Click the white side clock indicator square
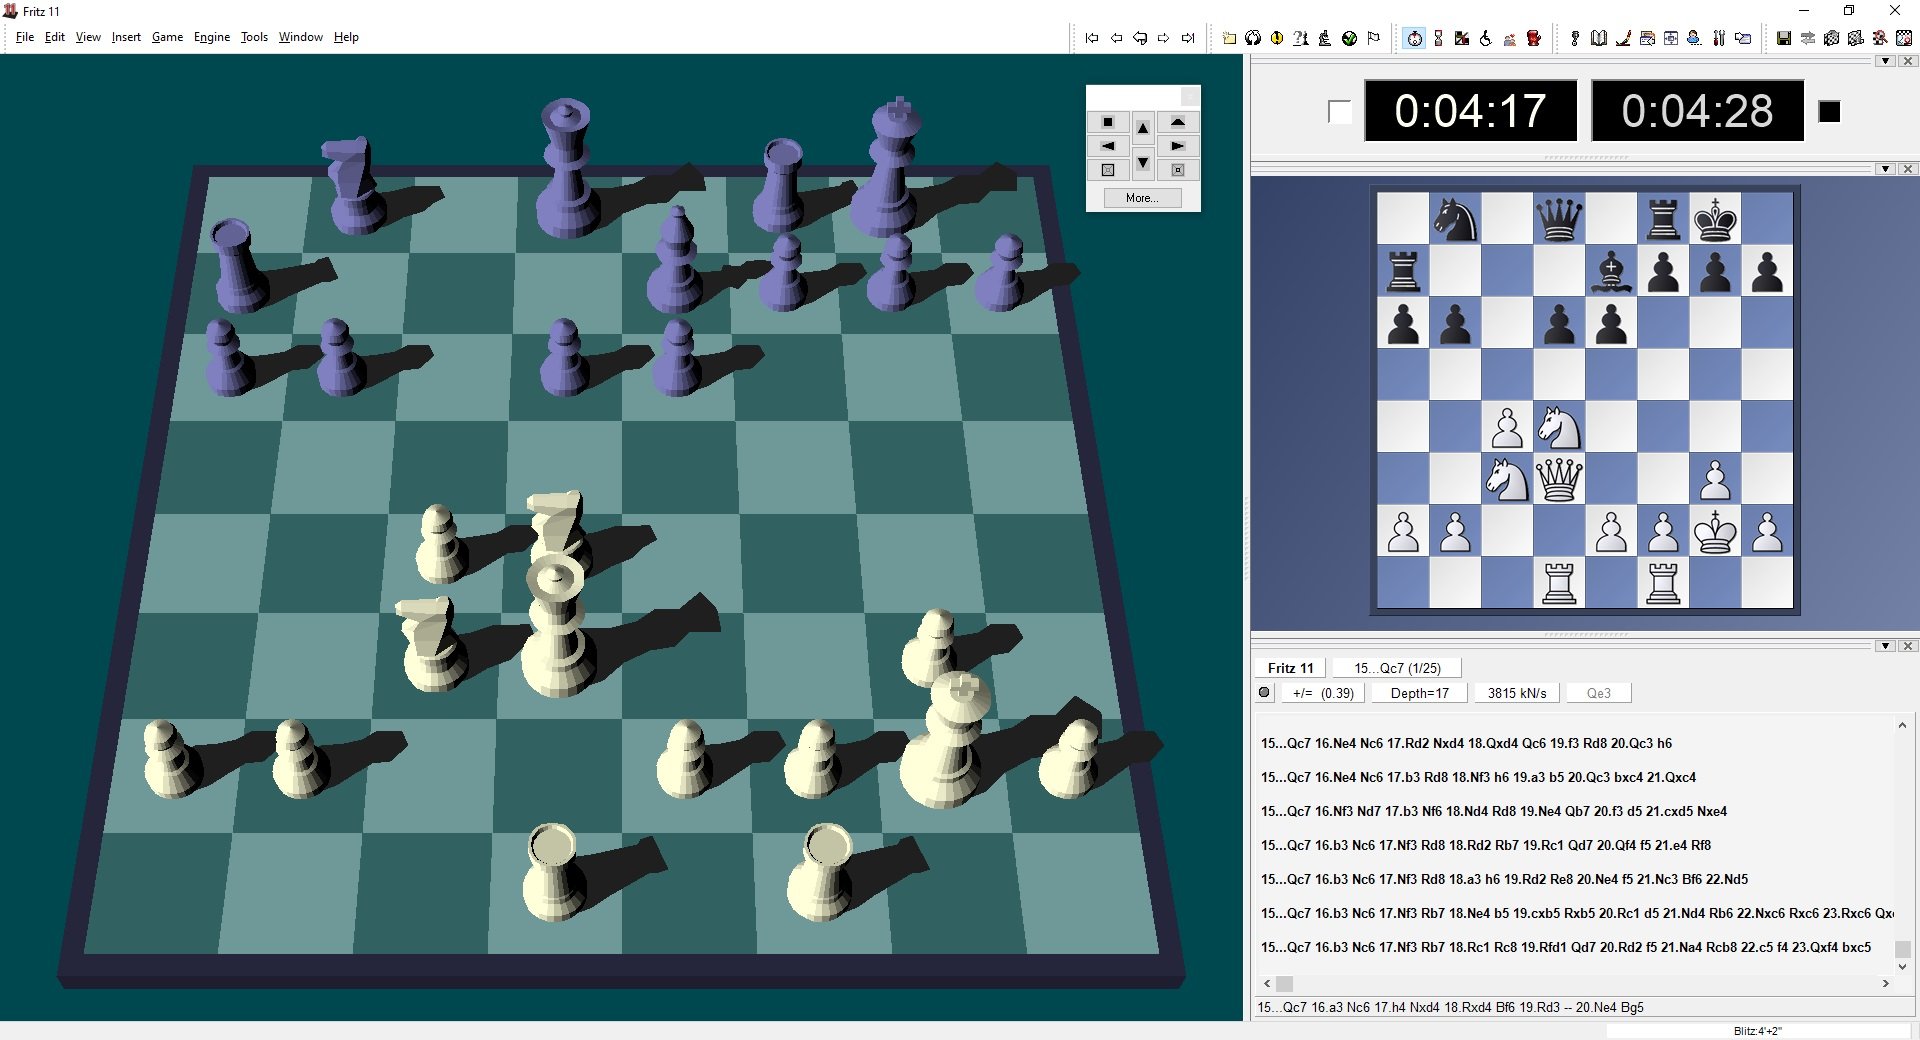The width and height of the screenshot is (1920, 1040). click(x=1340, y=111)
